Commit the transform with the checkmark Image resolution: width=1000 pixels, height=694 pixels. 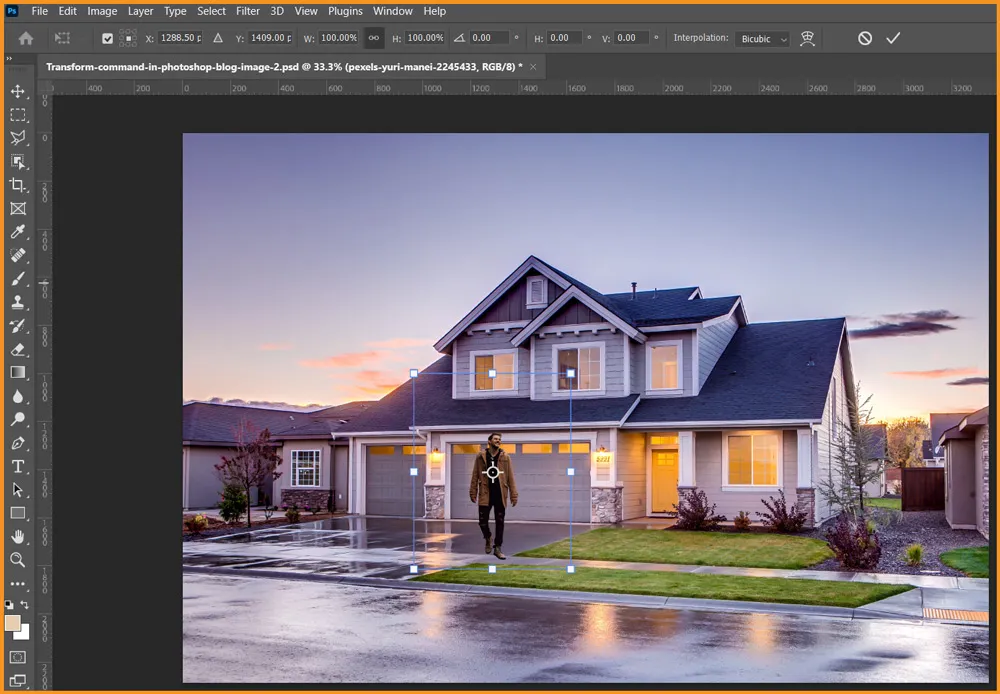tap(893, 38)
